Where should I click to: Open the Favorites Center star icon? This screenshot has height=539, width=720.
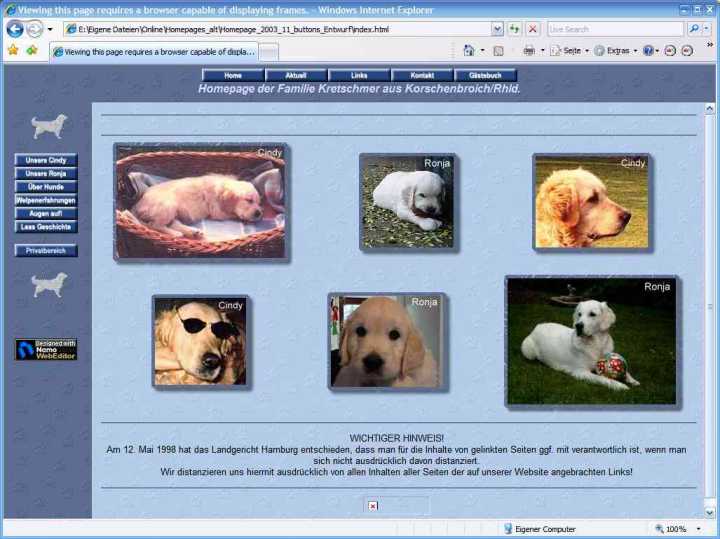tap(13, 50)
